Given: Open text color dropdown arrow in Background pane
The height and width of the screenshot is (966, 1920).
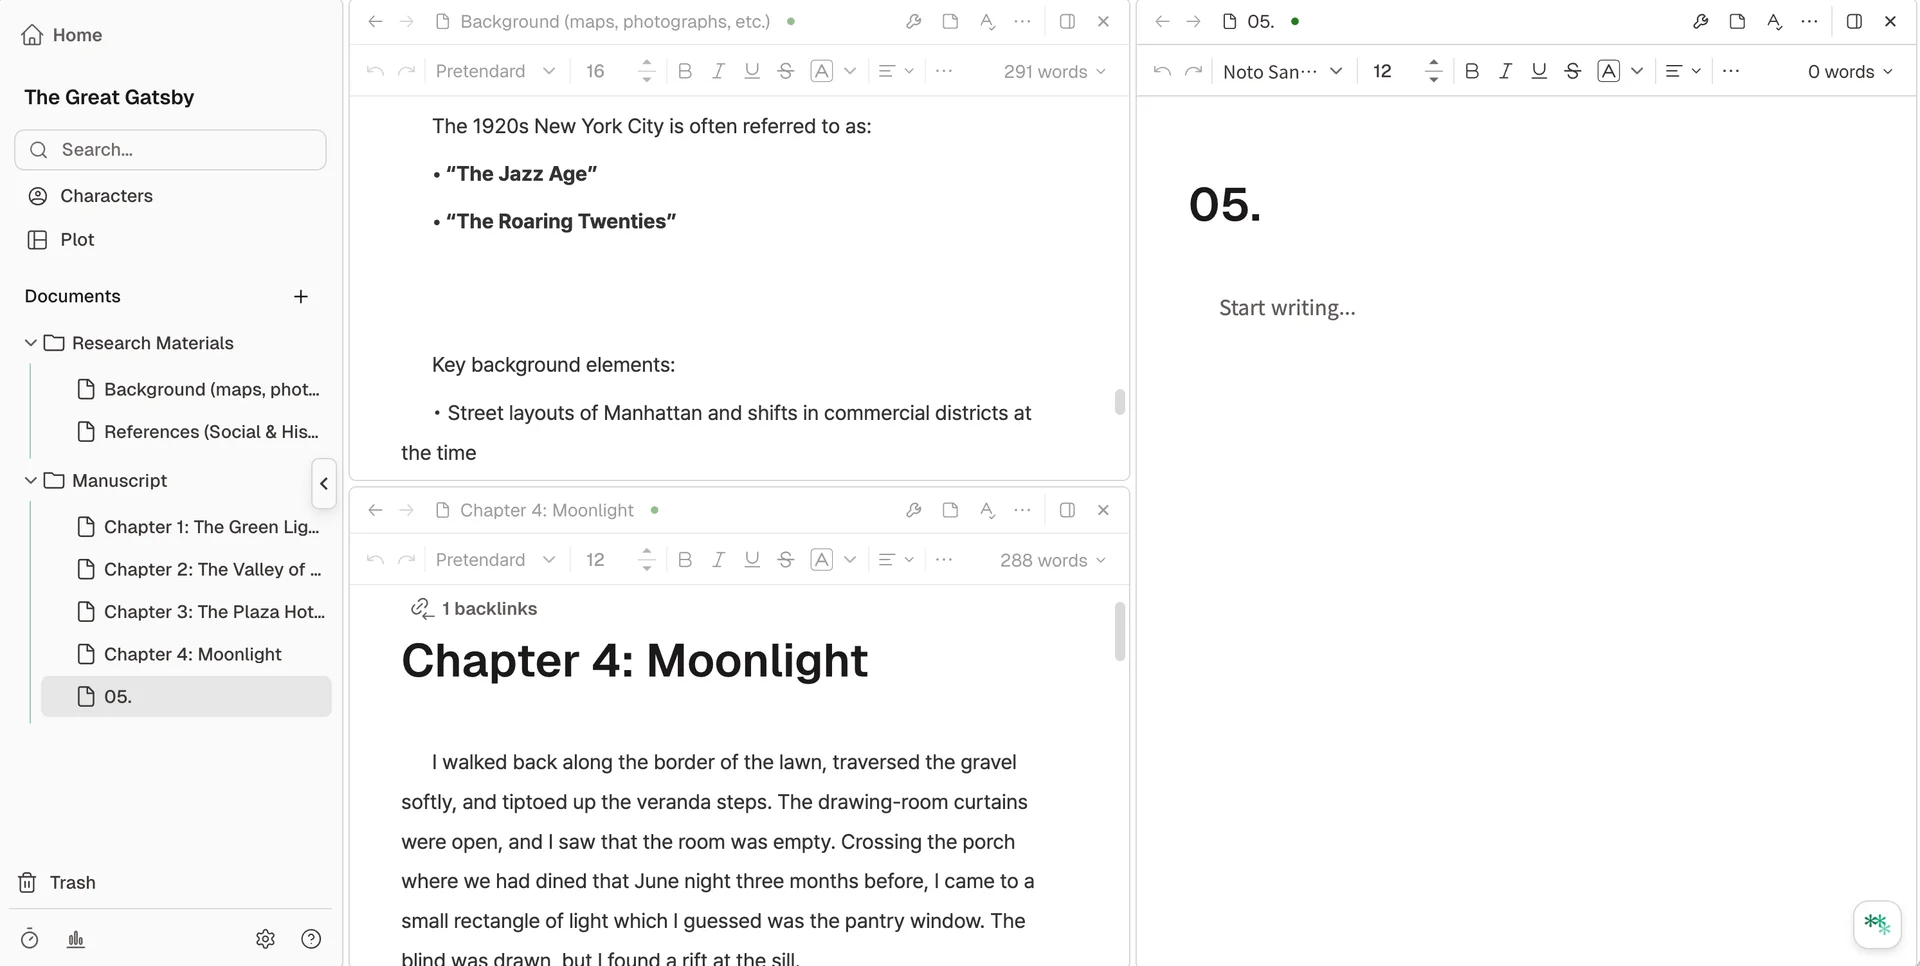Looking at the screenshot, I should click(850, 71).
